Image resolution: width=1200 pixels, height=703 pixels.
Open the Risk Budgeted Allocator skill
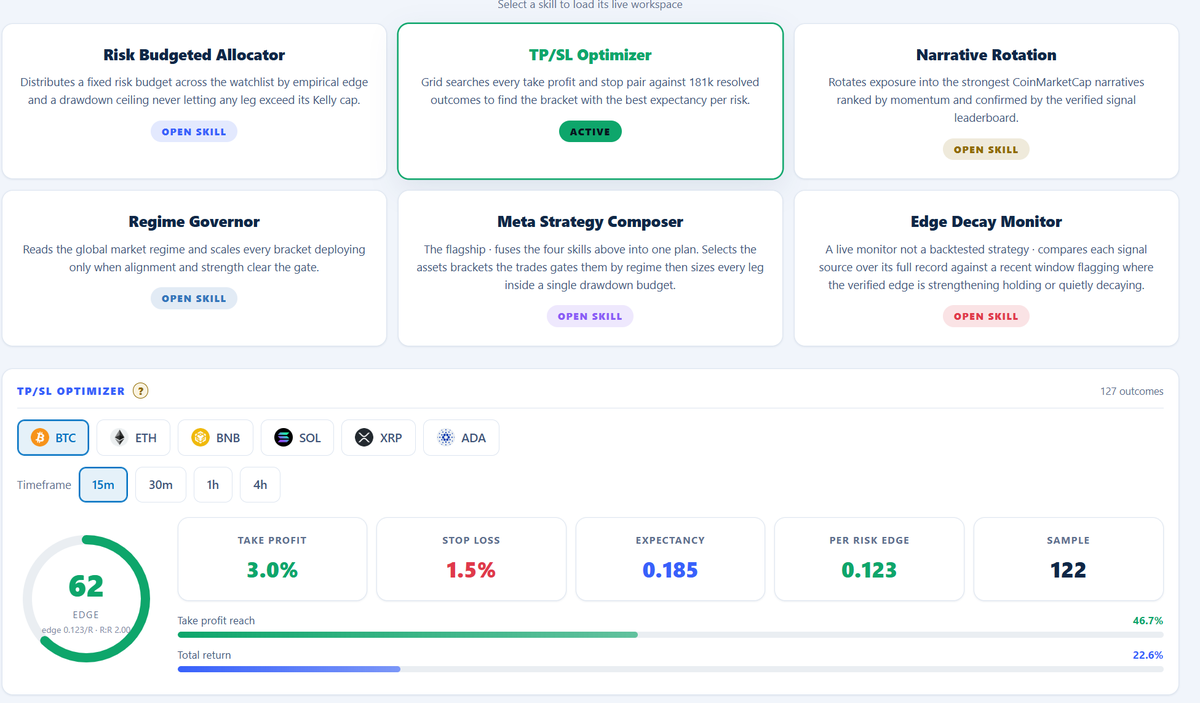[x=194, y=132]
